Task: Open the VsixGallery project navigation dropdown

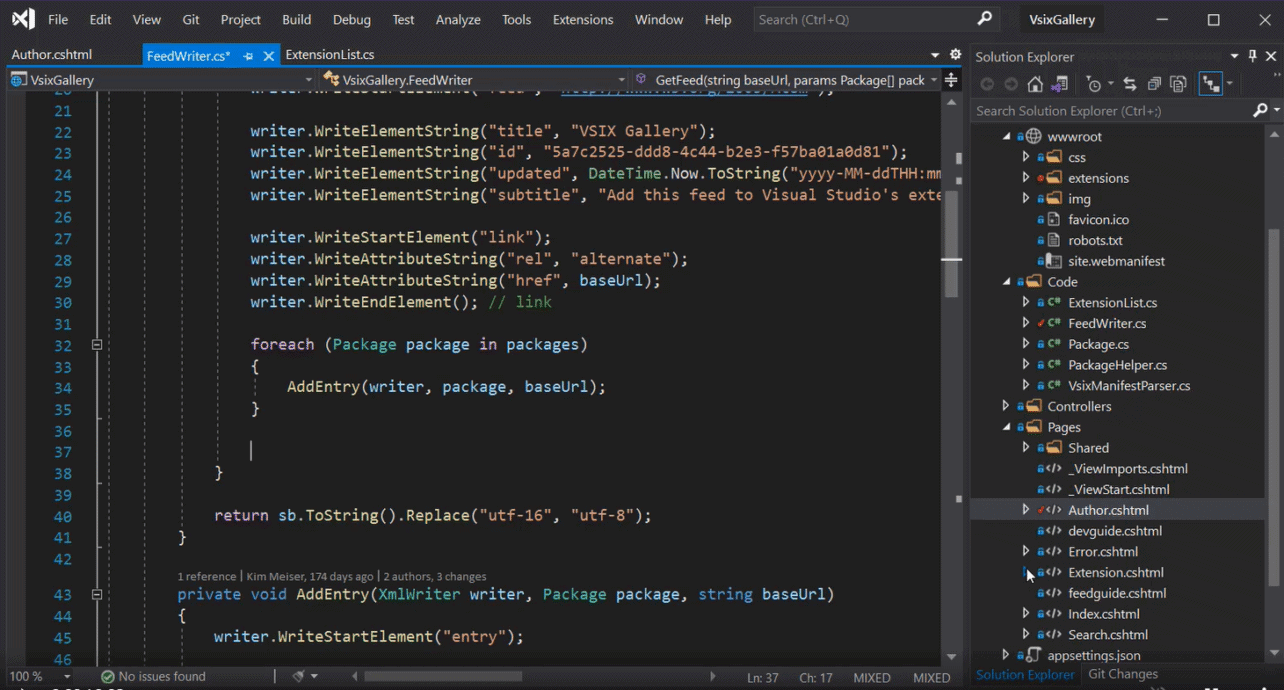Action: (x=307, y=80)
